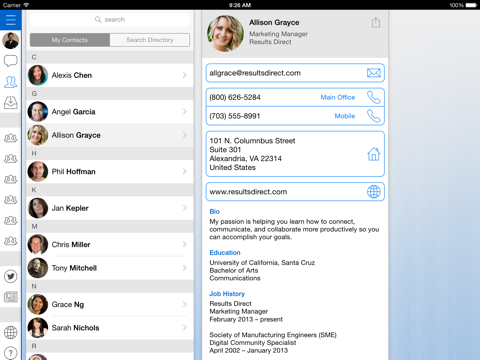Click the envelope email icon
The height and width of the screenshot is (360, 480).
click(374, 73)
